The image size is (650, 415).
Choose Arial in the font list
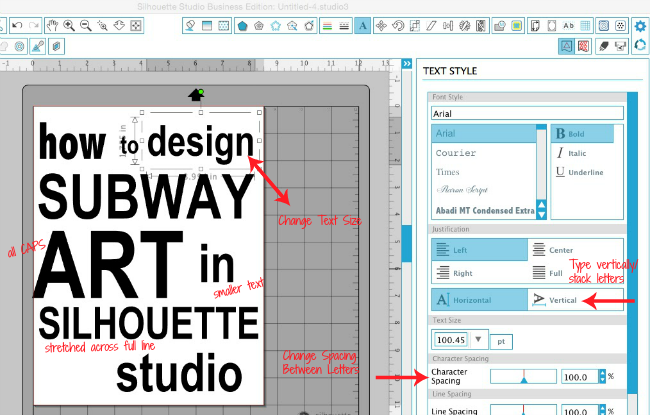coord(484,133)
